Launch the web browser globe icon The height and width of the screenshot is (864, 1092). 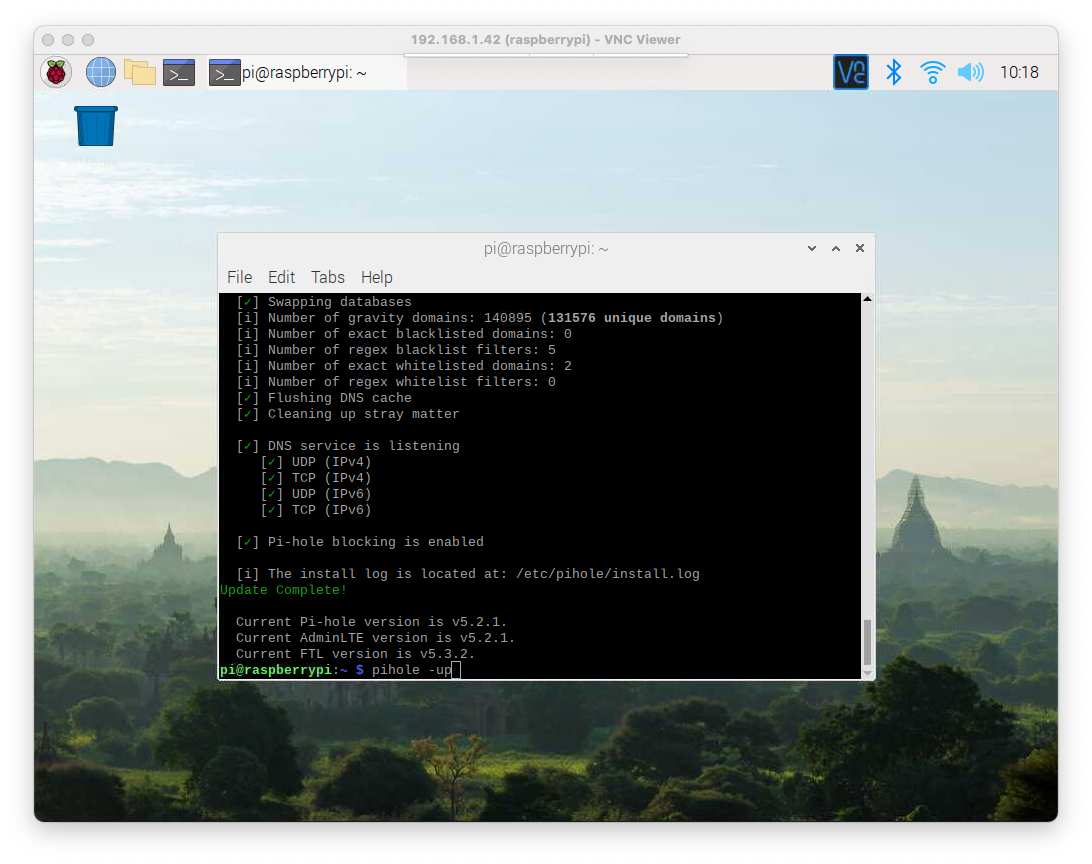(101, 72)
